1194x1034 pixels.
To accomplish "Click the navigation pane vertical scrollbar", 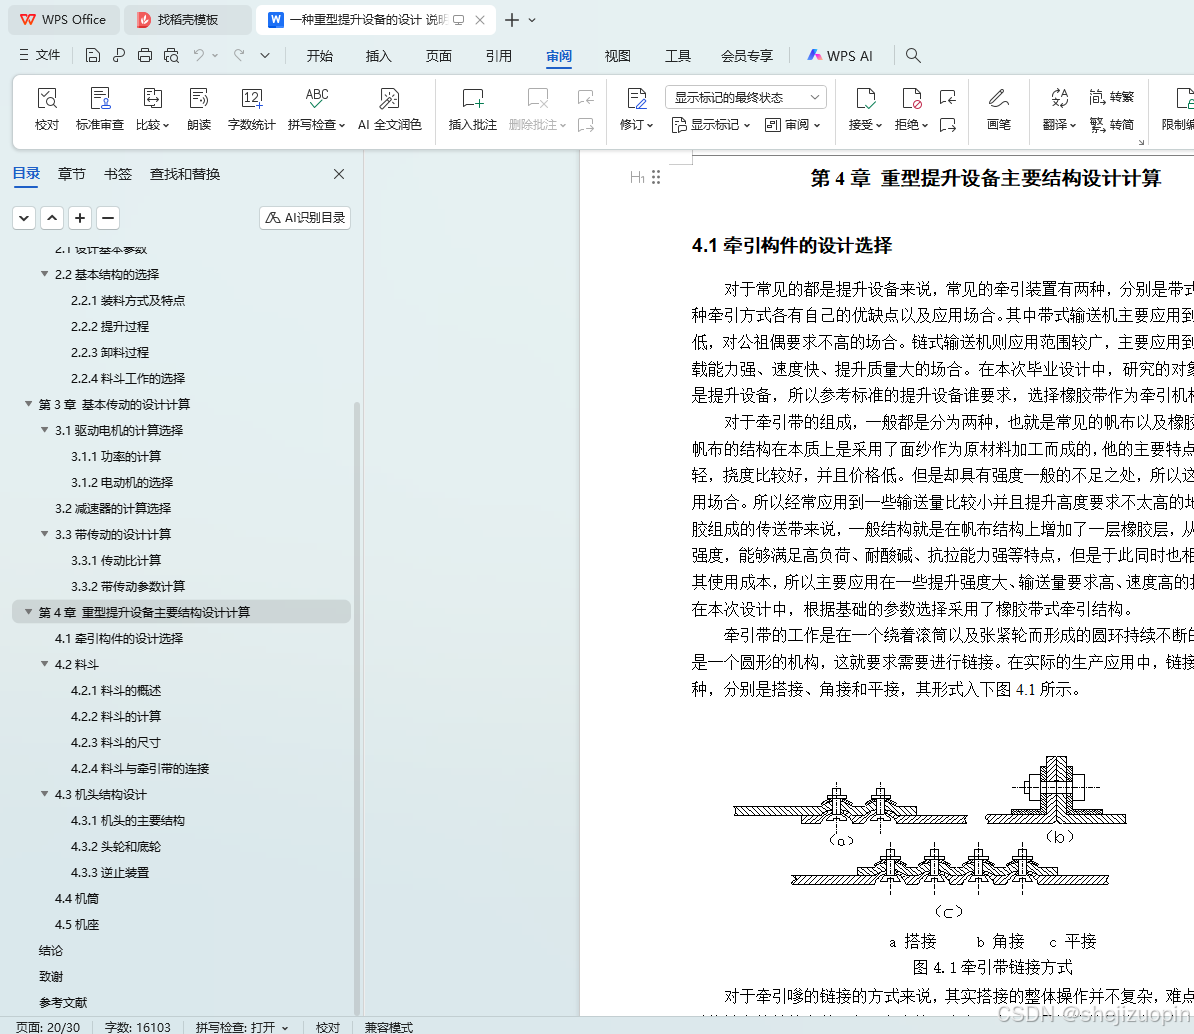I will click(x=357, y=708).
